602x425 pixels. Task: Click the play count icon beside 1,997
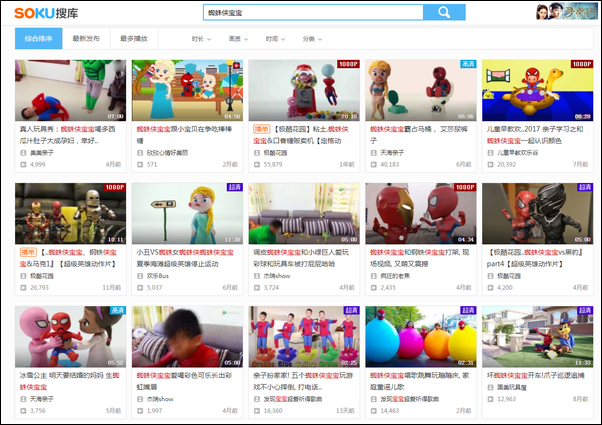click(140, 411)
